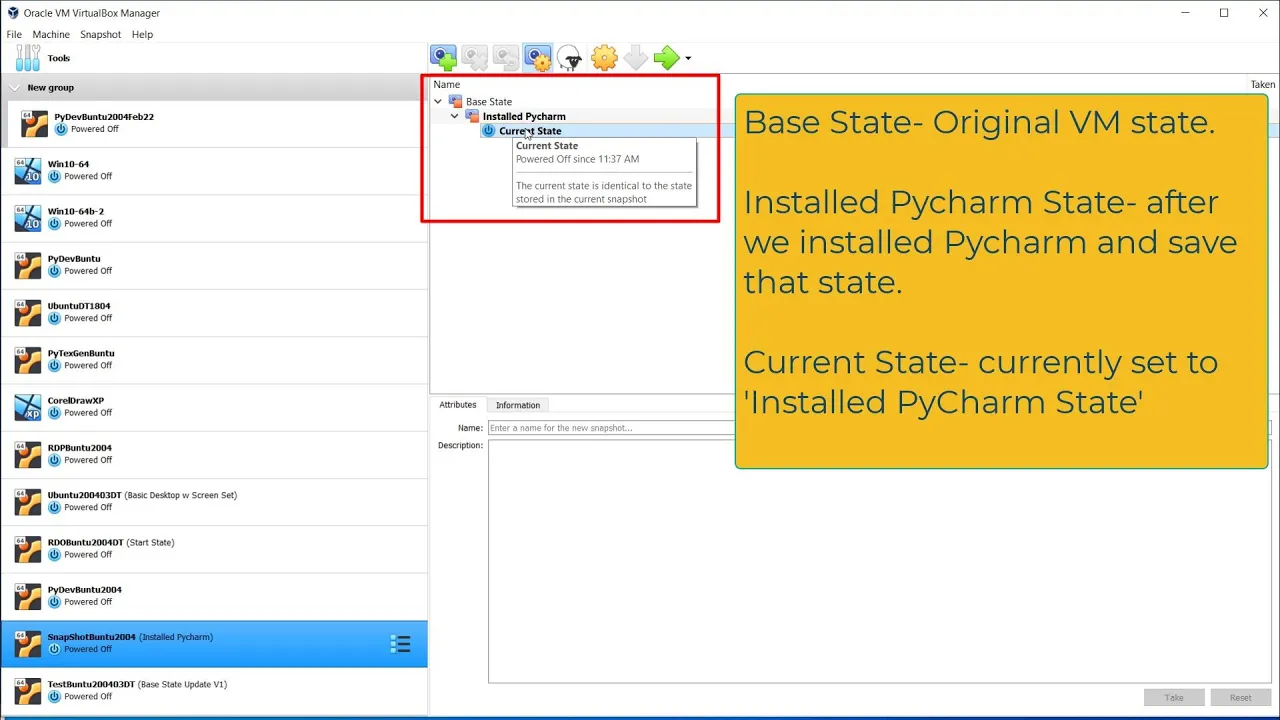Open menu icon on SnapShotBuntu2004 row
The width and height of the screenshot is (1280, 720).
[x=400, y=644]
